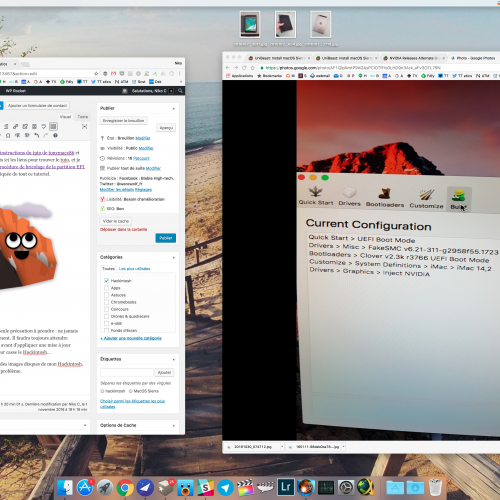500x500 pixels.
Task: Toggle distraction-free writing mode icon
Action: tap(85, 126)
